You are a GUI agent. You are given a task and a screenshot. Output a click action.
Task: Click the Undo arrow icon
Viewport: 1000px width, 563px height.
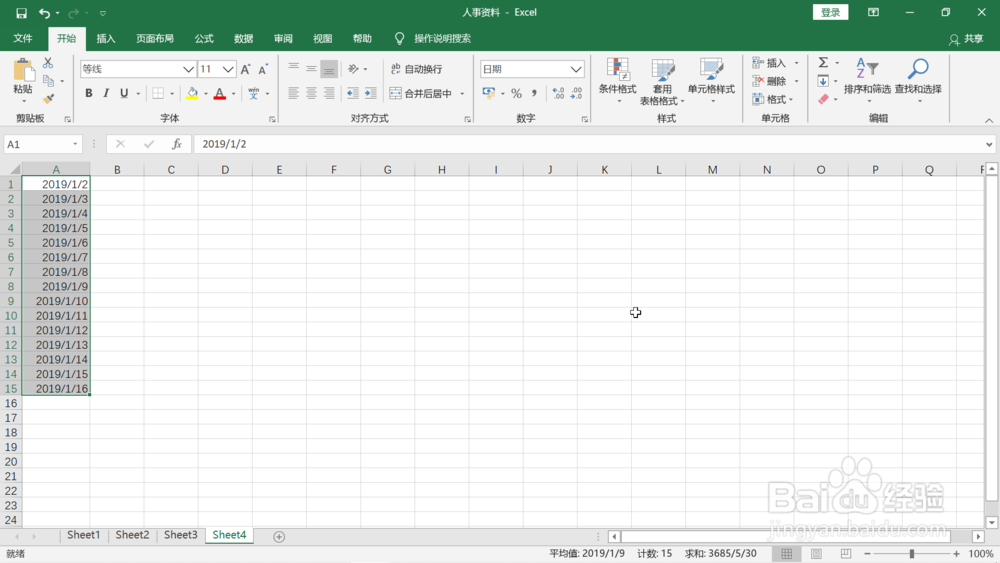44,13
